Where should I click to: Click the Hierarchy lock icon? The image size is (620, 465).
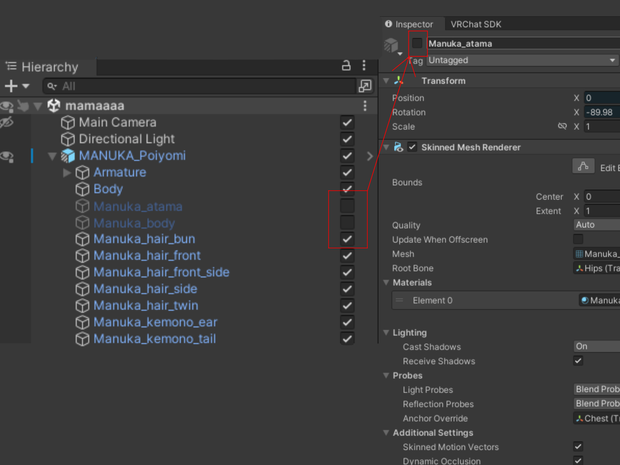point(346,66)
